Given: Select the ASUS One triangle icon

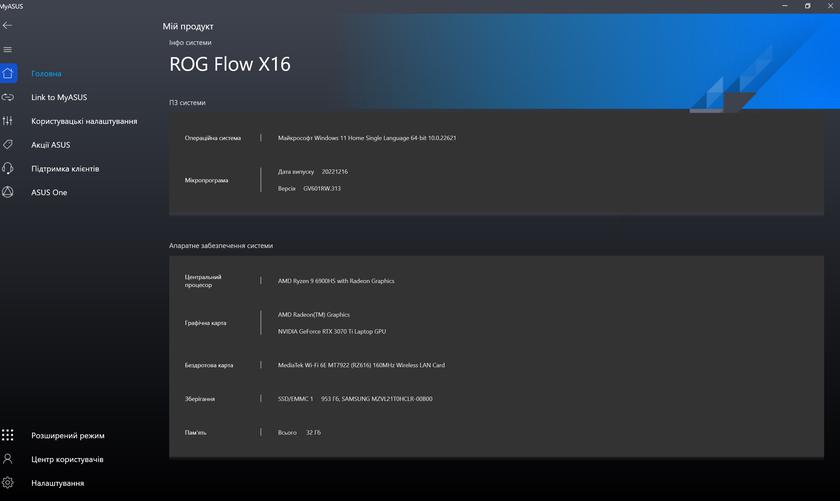Looking at the screenshot, I should 8,192.
